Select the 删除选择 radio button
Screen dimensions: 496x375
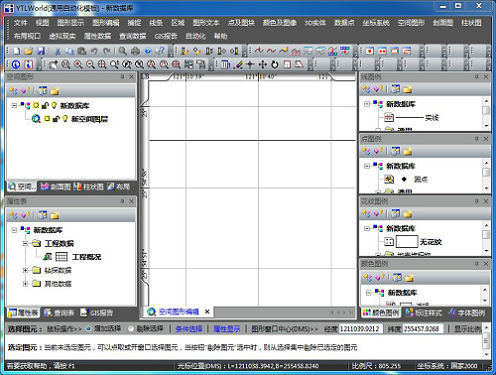(131, 328)
